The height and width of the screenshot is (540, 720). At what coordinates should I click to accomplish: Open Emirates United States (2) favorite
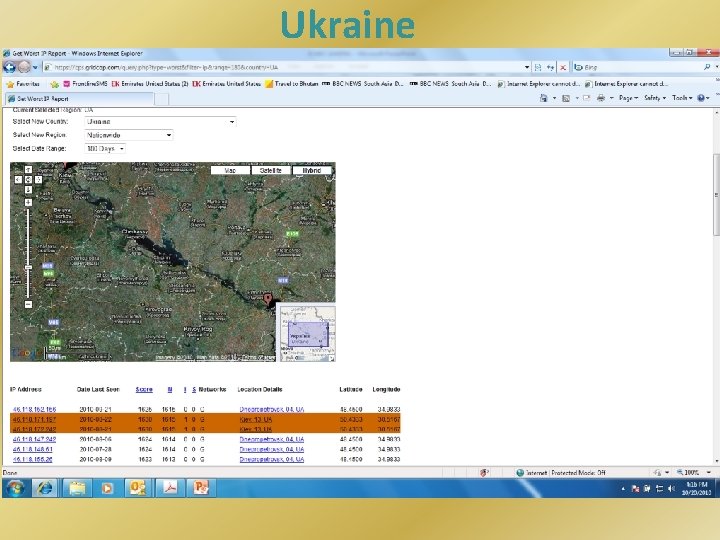[x=150, y=84]
